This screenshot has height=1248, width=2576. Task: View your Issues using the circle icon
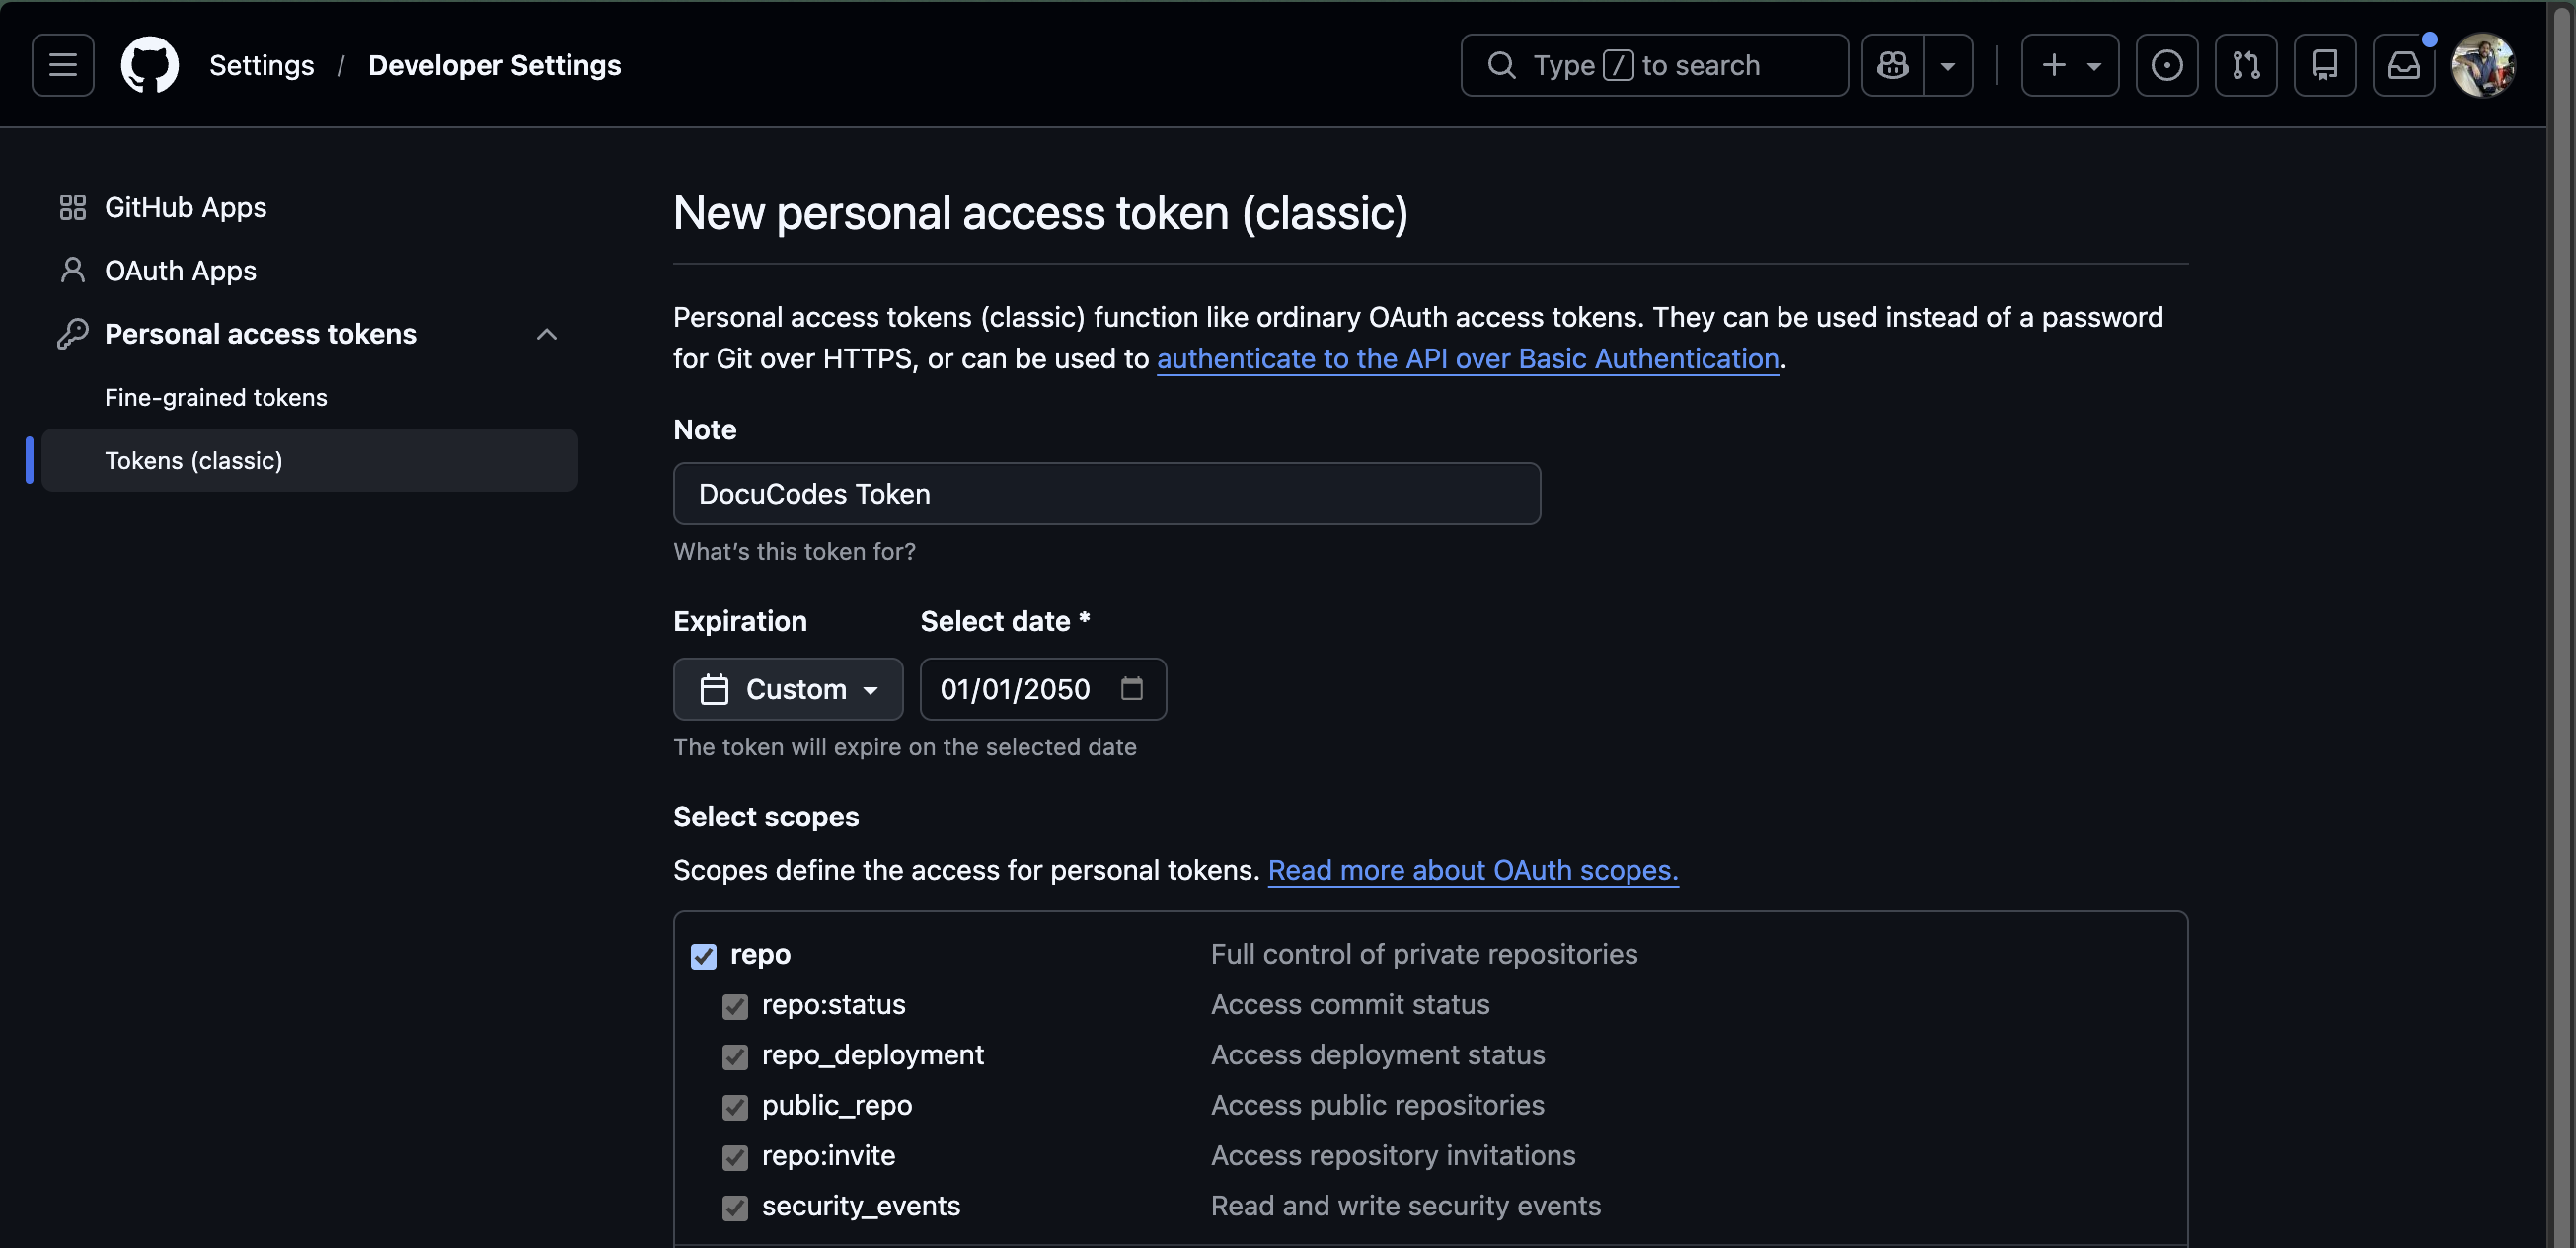[2167, 64]
